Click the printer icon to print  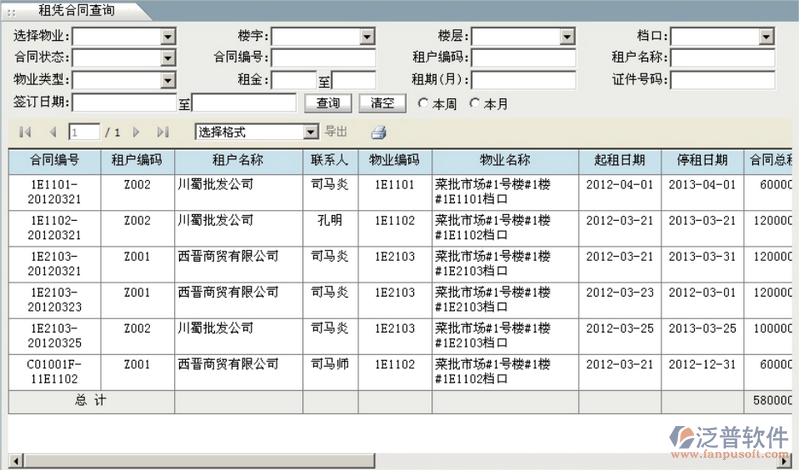[379, 133]
